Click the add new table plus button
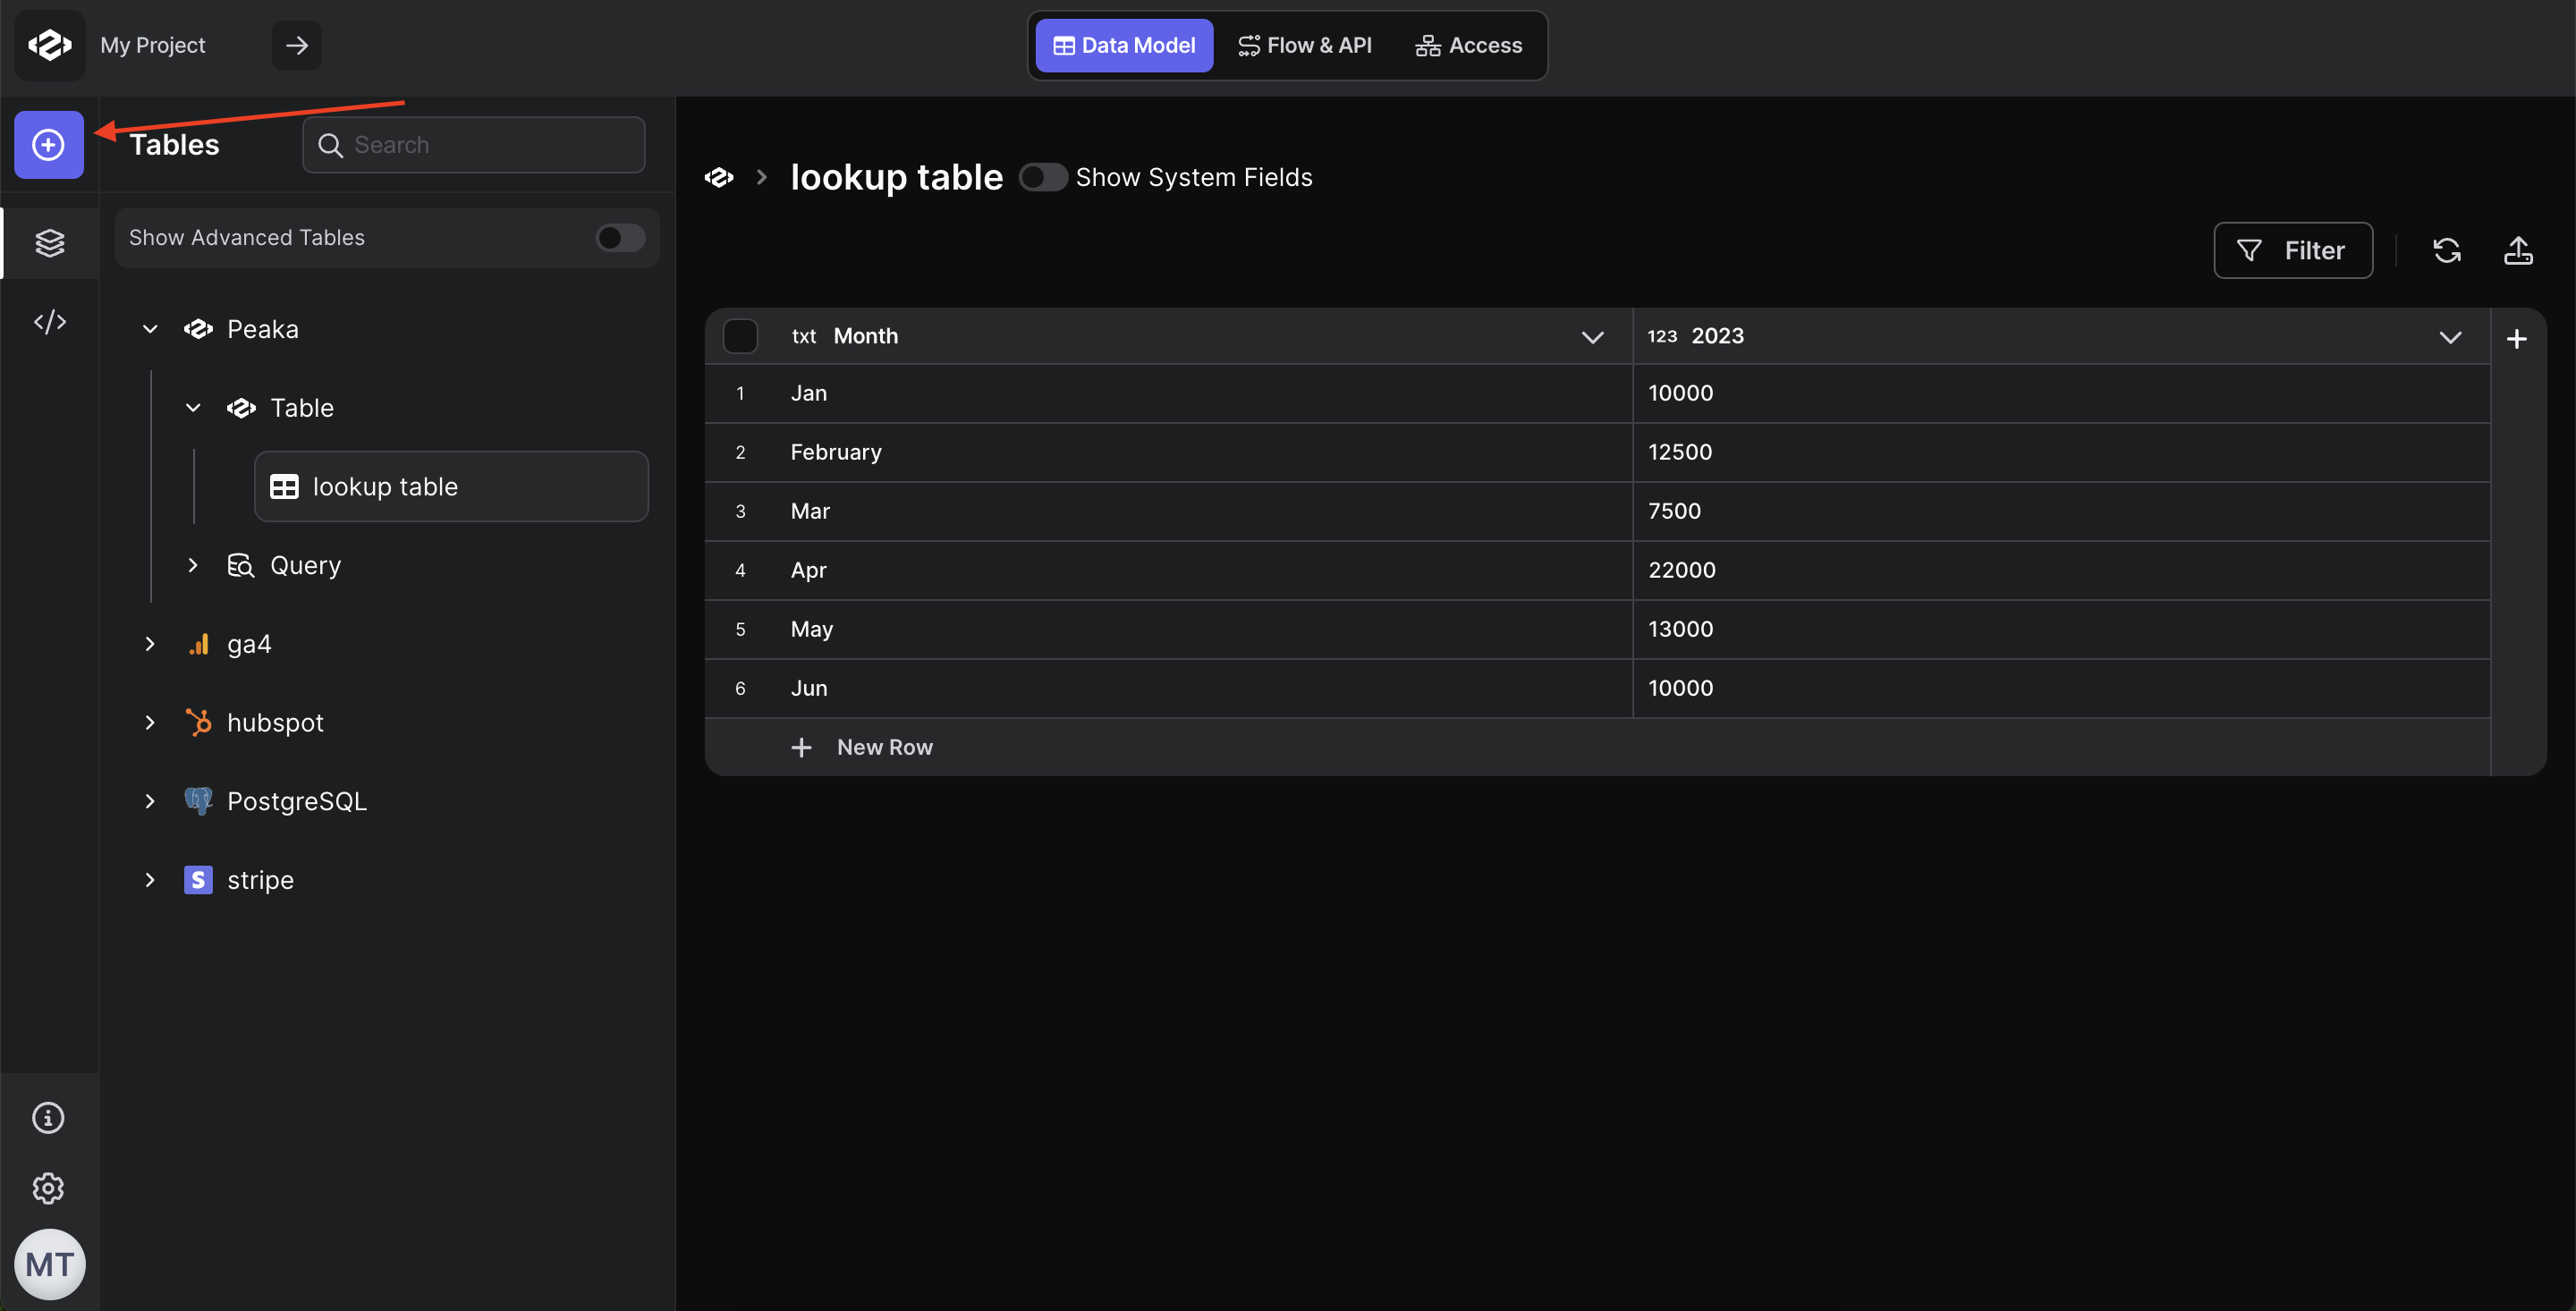This screenshot has width=2576, height=1311. tap(48, 145)
